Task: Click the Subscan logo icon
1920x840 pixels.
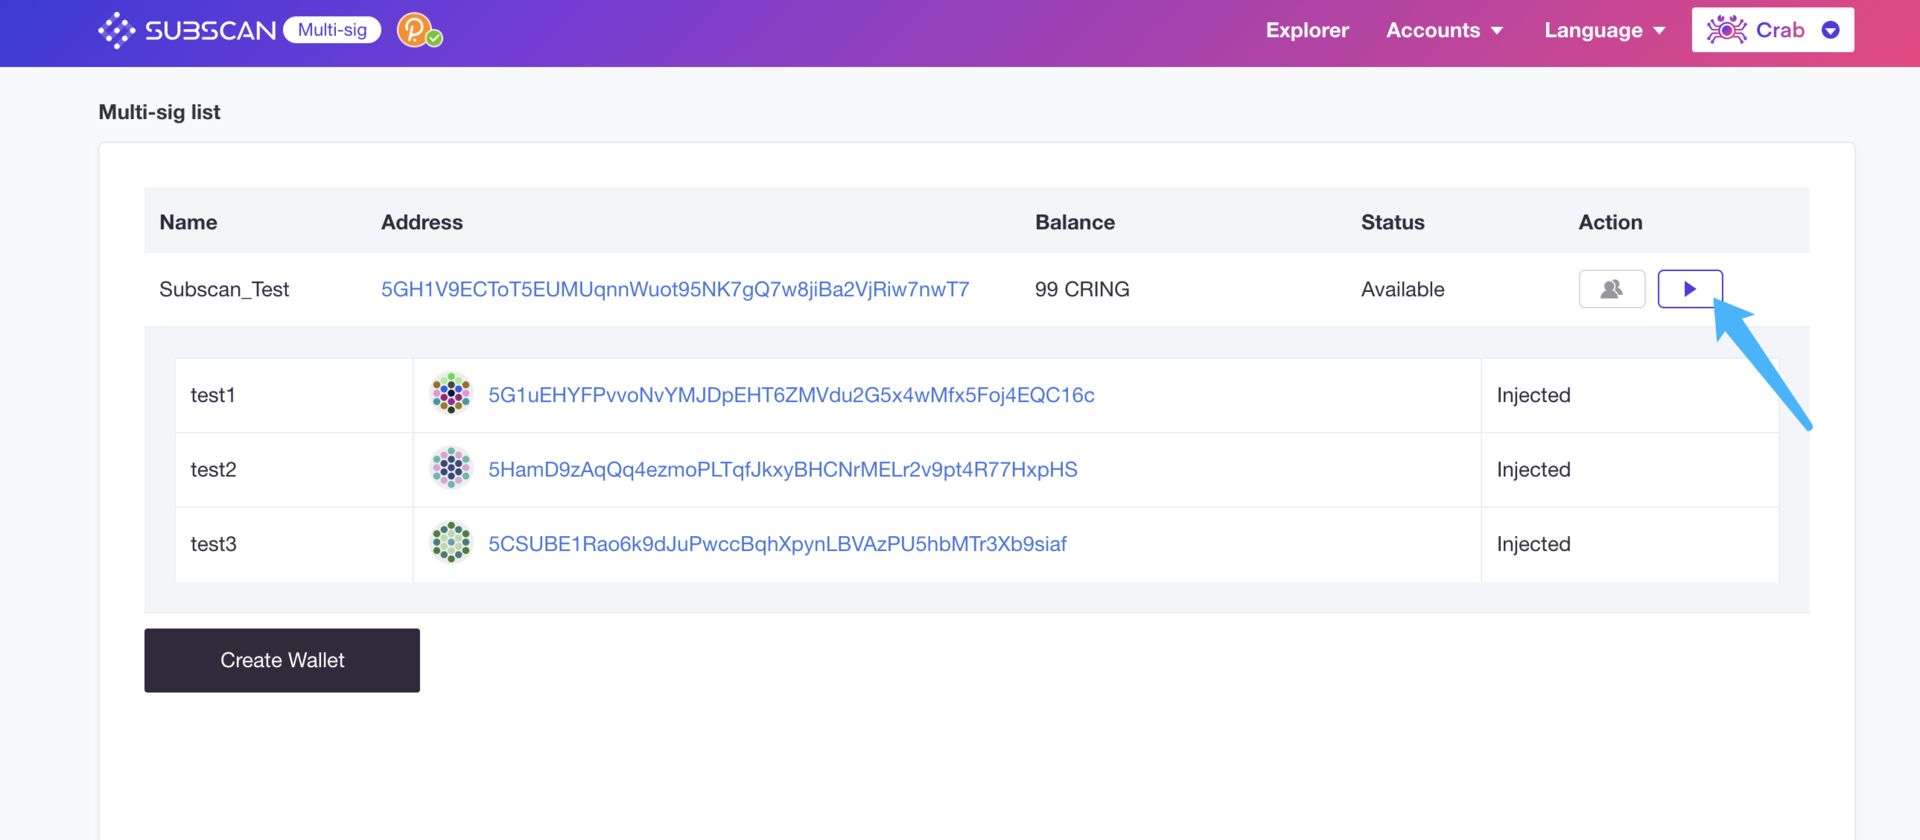Action: point(117,31)
